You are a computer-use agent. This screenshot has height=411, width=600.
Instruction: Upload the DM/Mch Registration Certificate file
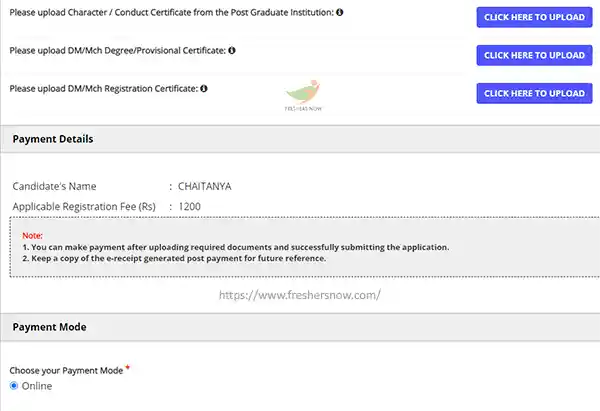(x=534, y=93)
